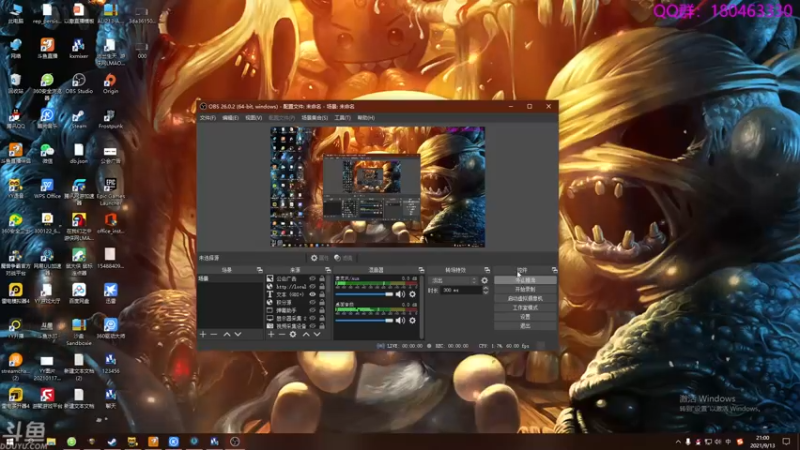The width and height of the screenshot is (800, 450).
Task: Open 桌面音频 audio settings gear
Action: point(412,320)
